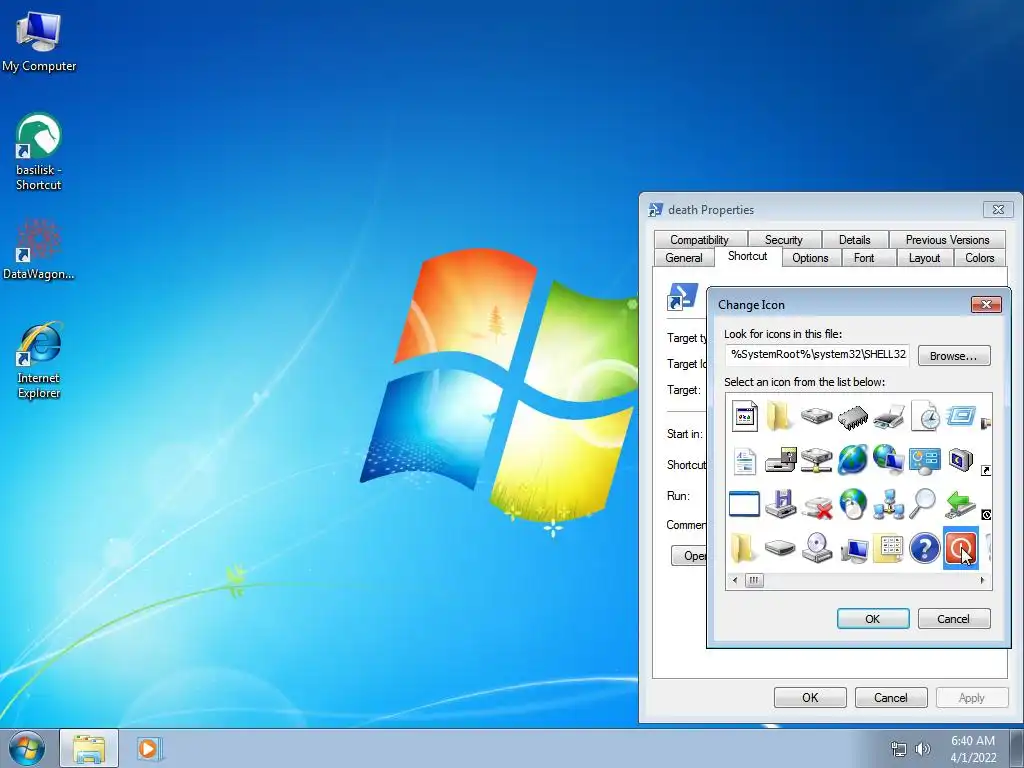Pick the globe with mouse icon
This screenshot has height=768, width=1024.
(852, 504)
